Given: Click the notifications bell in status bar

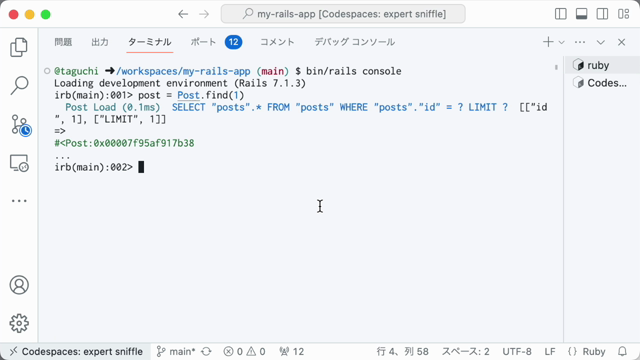Looking at the screenshot, I should (x=622, y=351).
